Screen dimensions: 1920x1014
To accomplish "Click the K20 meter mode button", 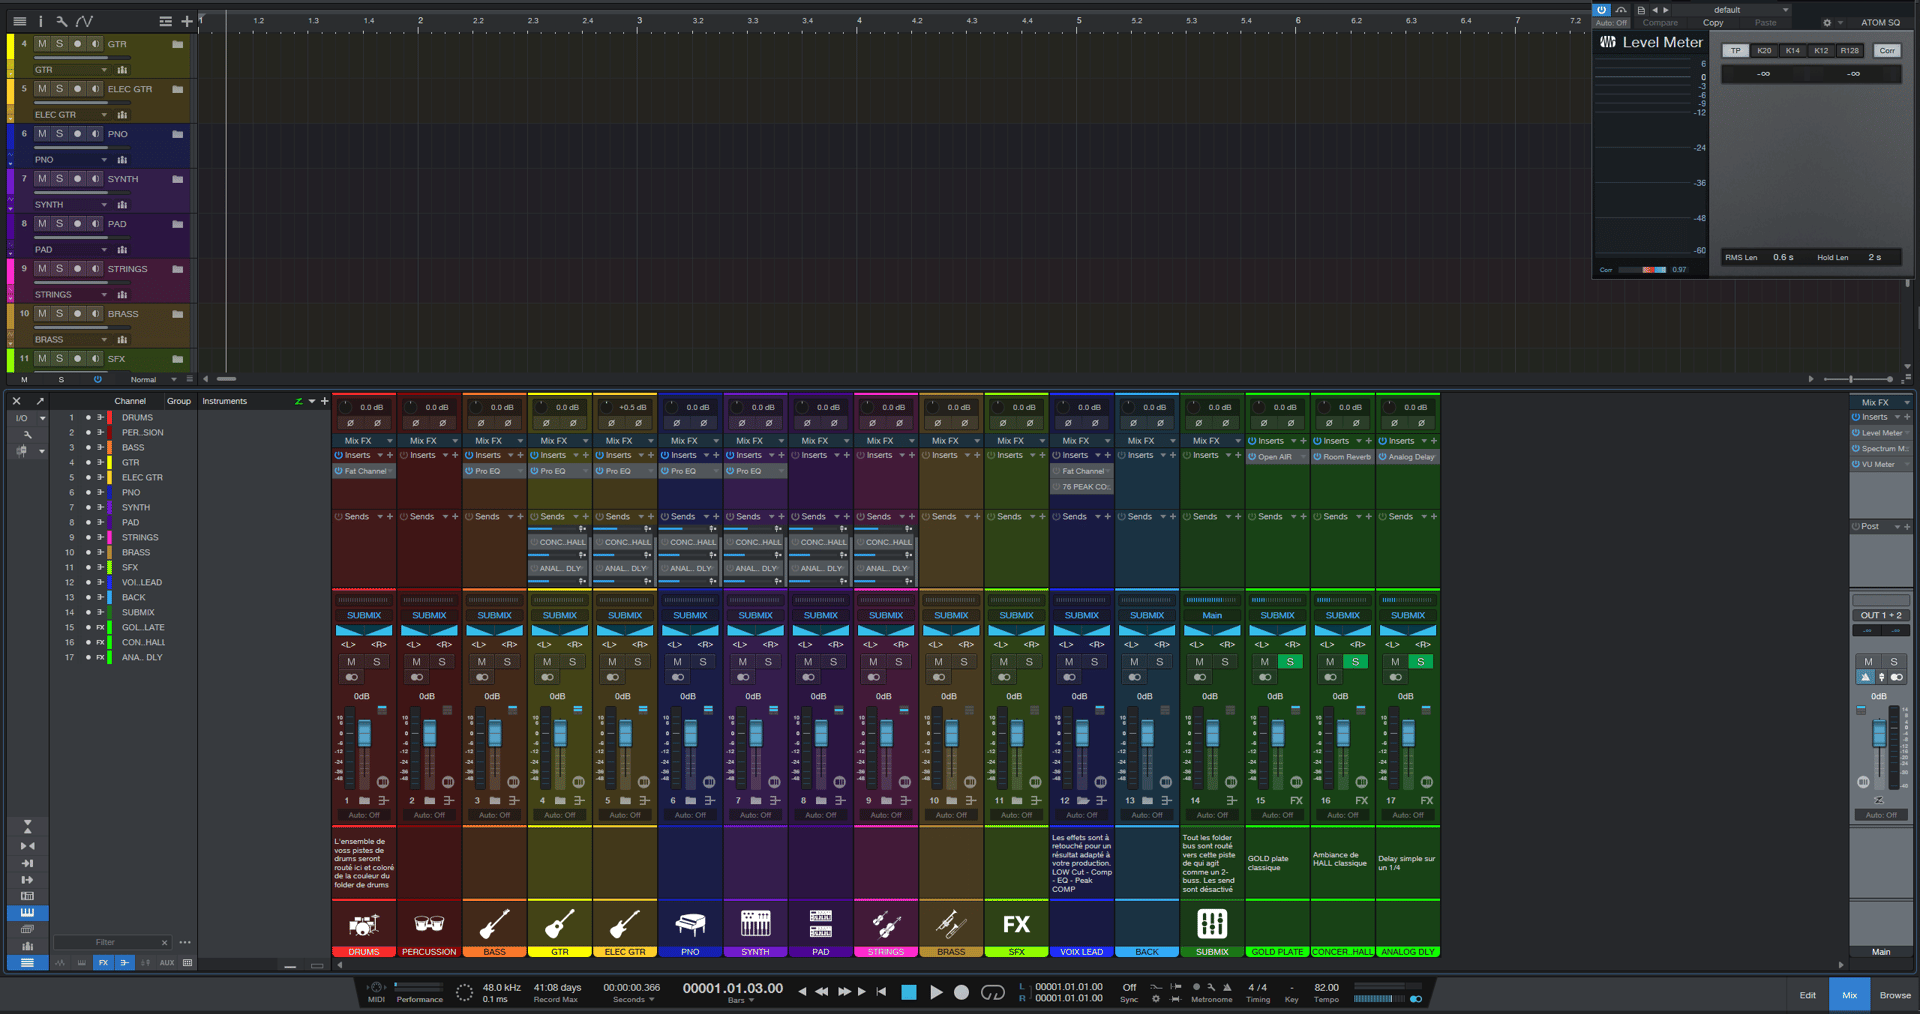I will 1764,51.
